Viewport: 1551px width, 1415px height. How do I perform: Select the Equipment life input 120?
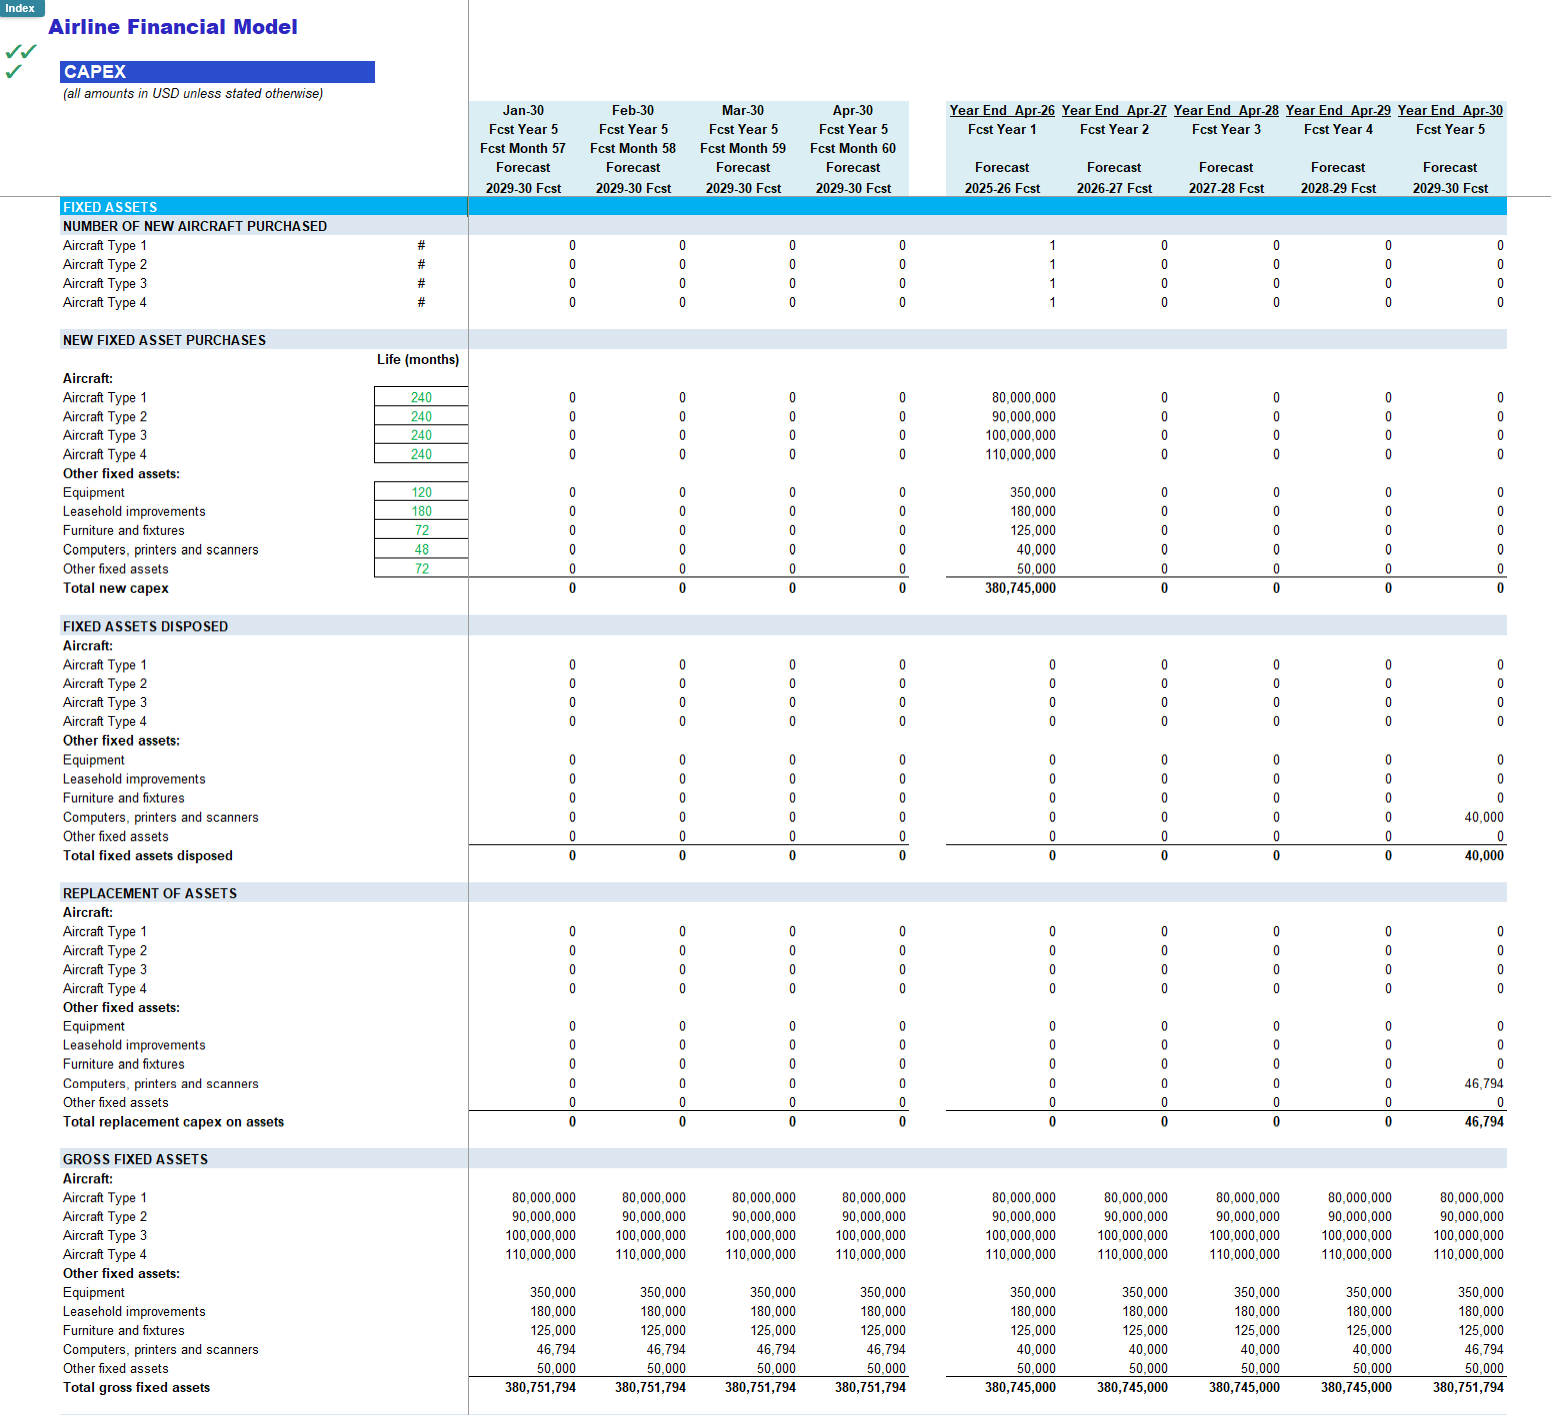click(x=421, y=492)
